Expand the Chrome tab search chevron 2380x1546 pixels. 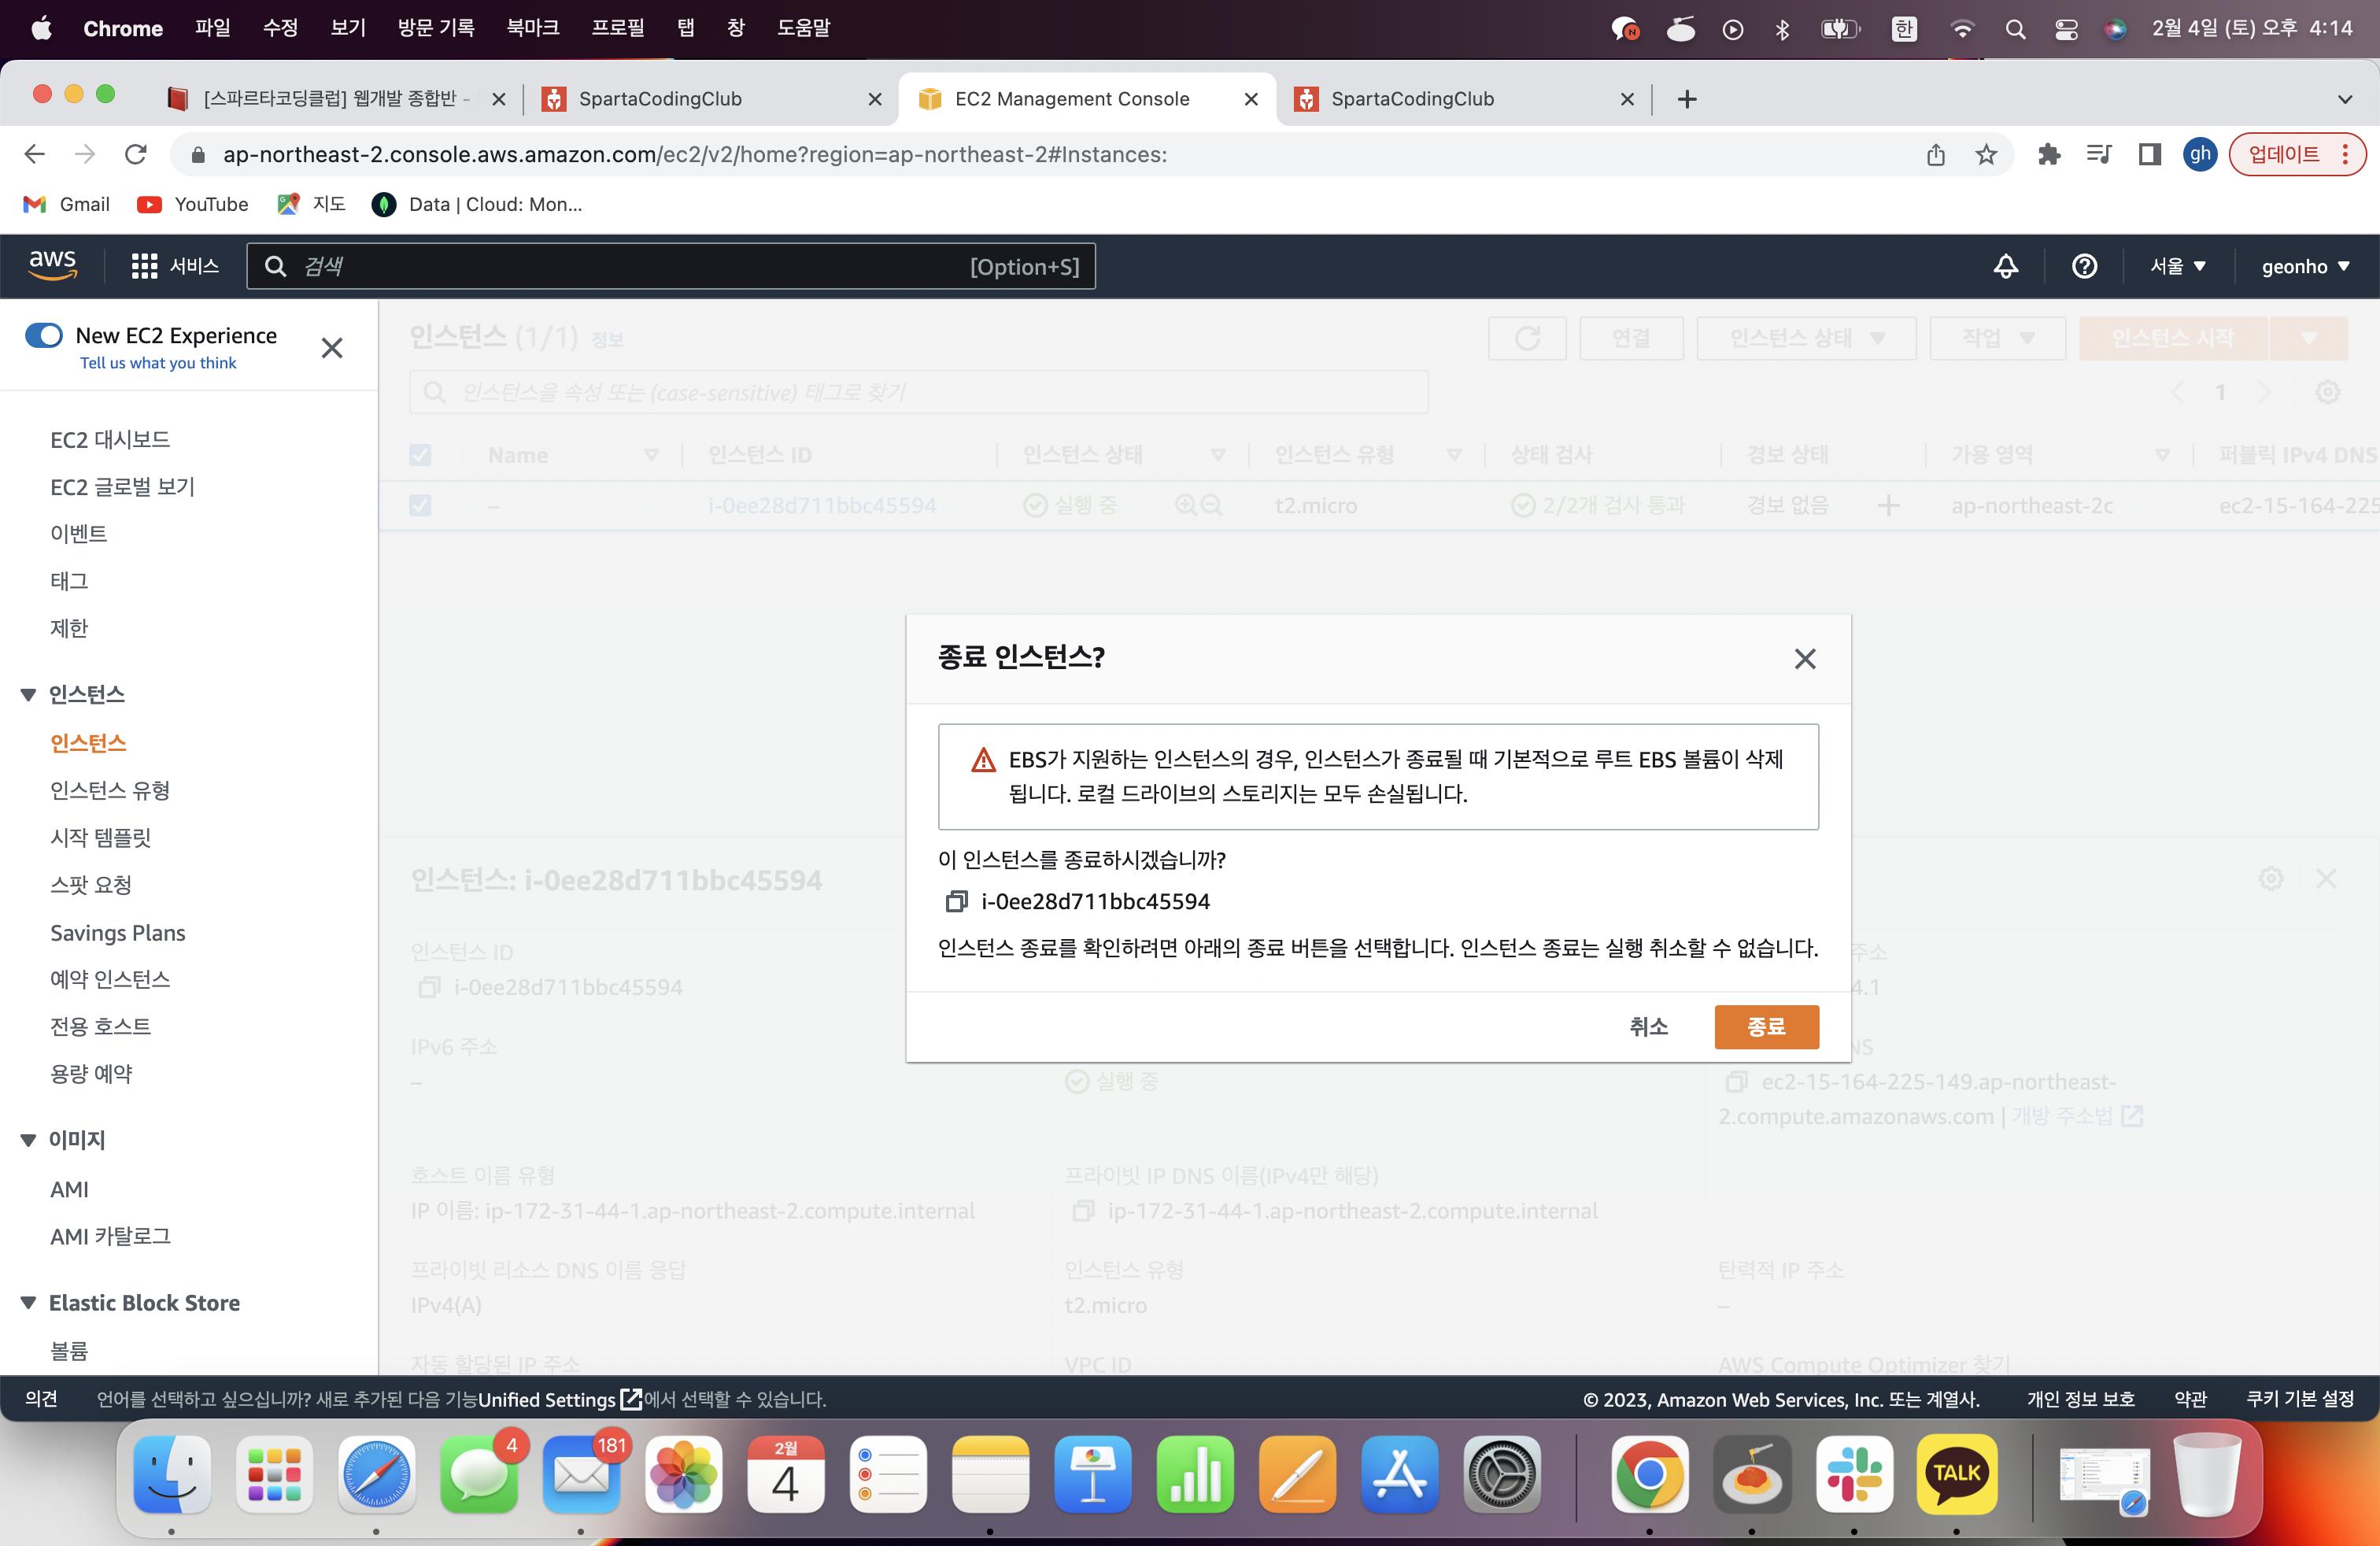2345,99
